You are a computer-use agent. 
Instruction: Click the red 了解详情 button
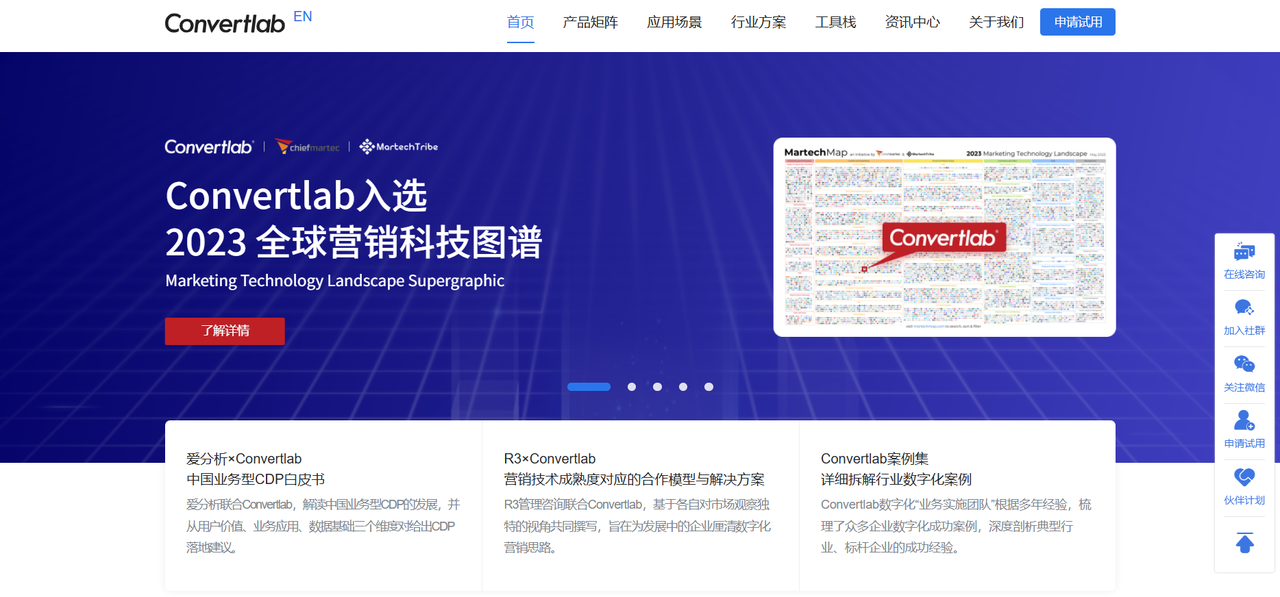(x=225, y=331)
